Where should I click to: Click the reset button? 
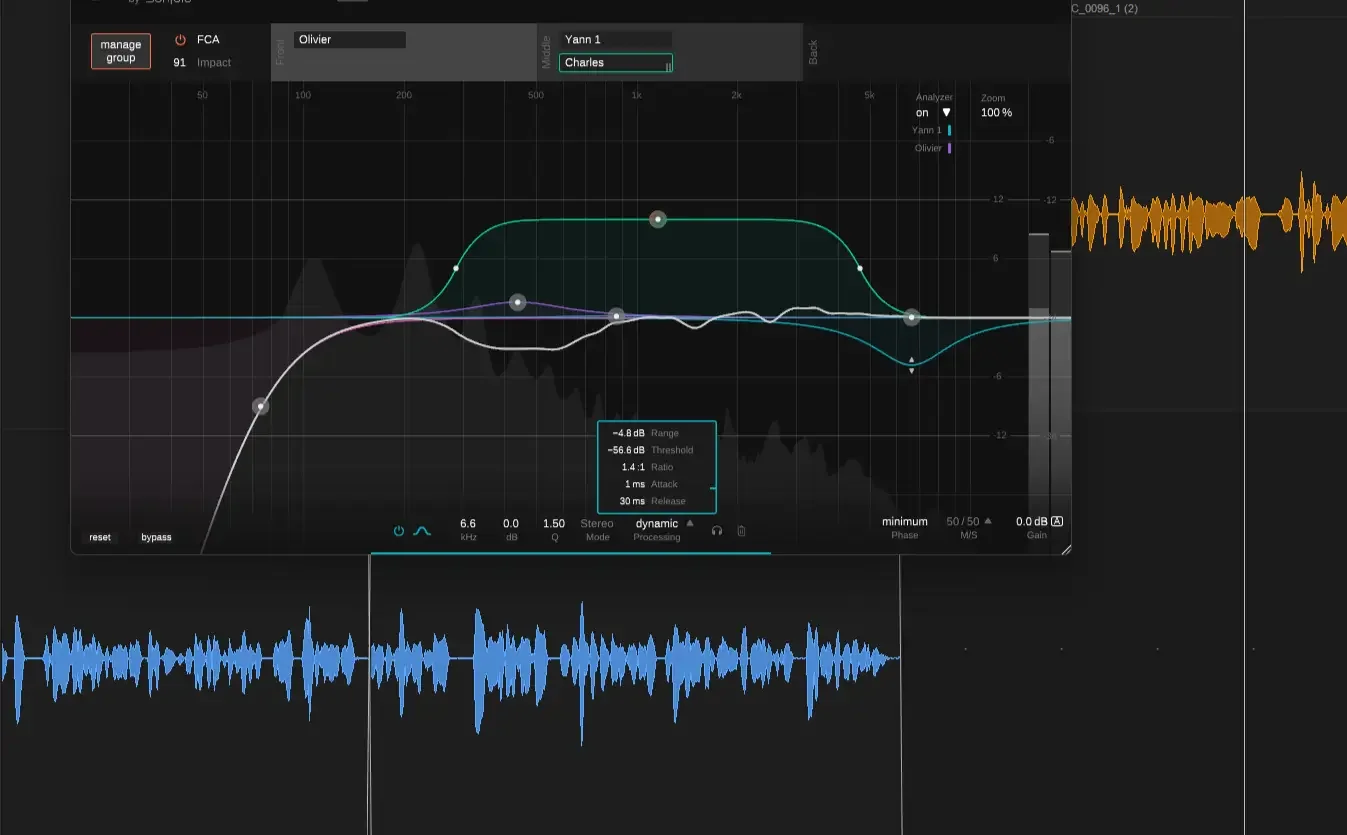100,537
